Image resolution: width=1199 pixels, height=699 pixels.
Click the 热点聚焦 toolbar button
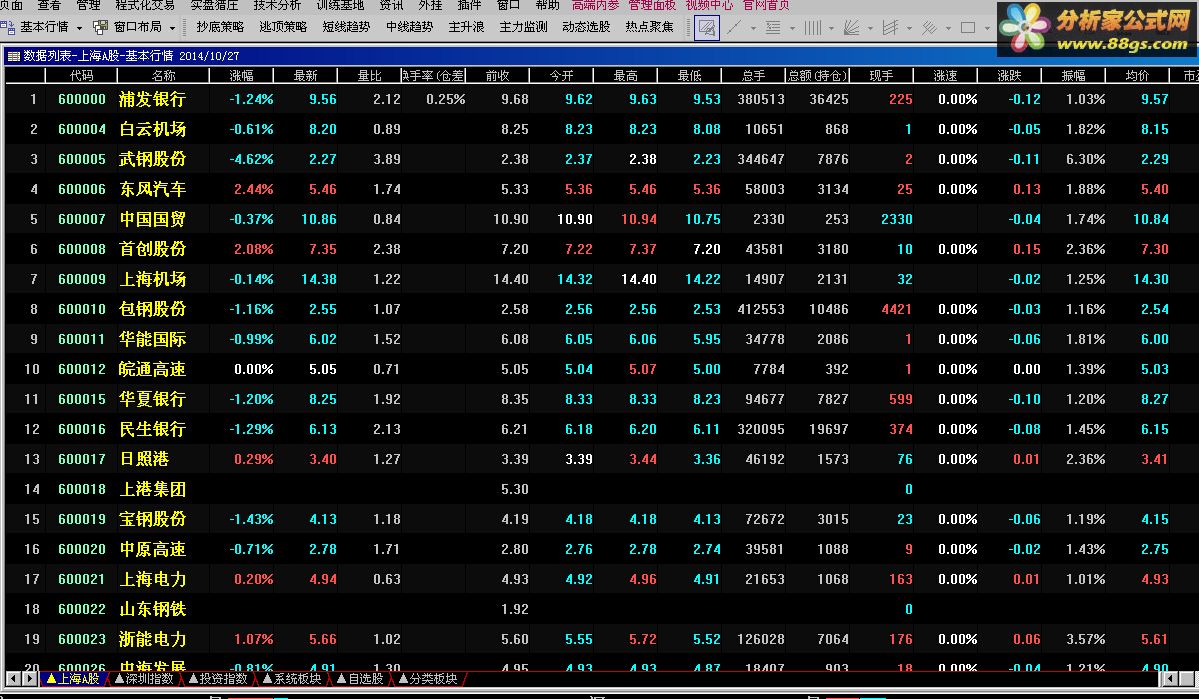(650, 27)
